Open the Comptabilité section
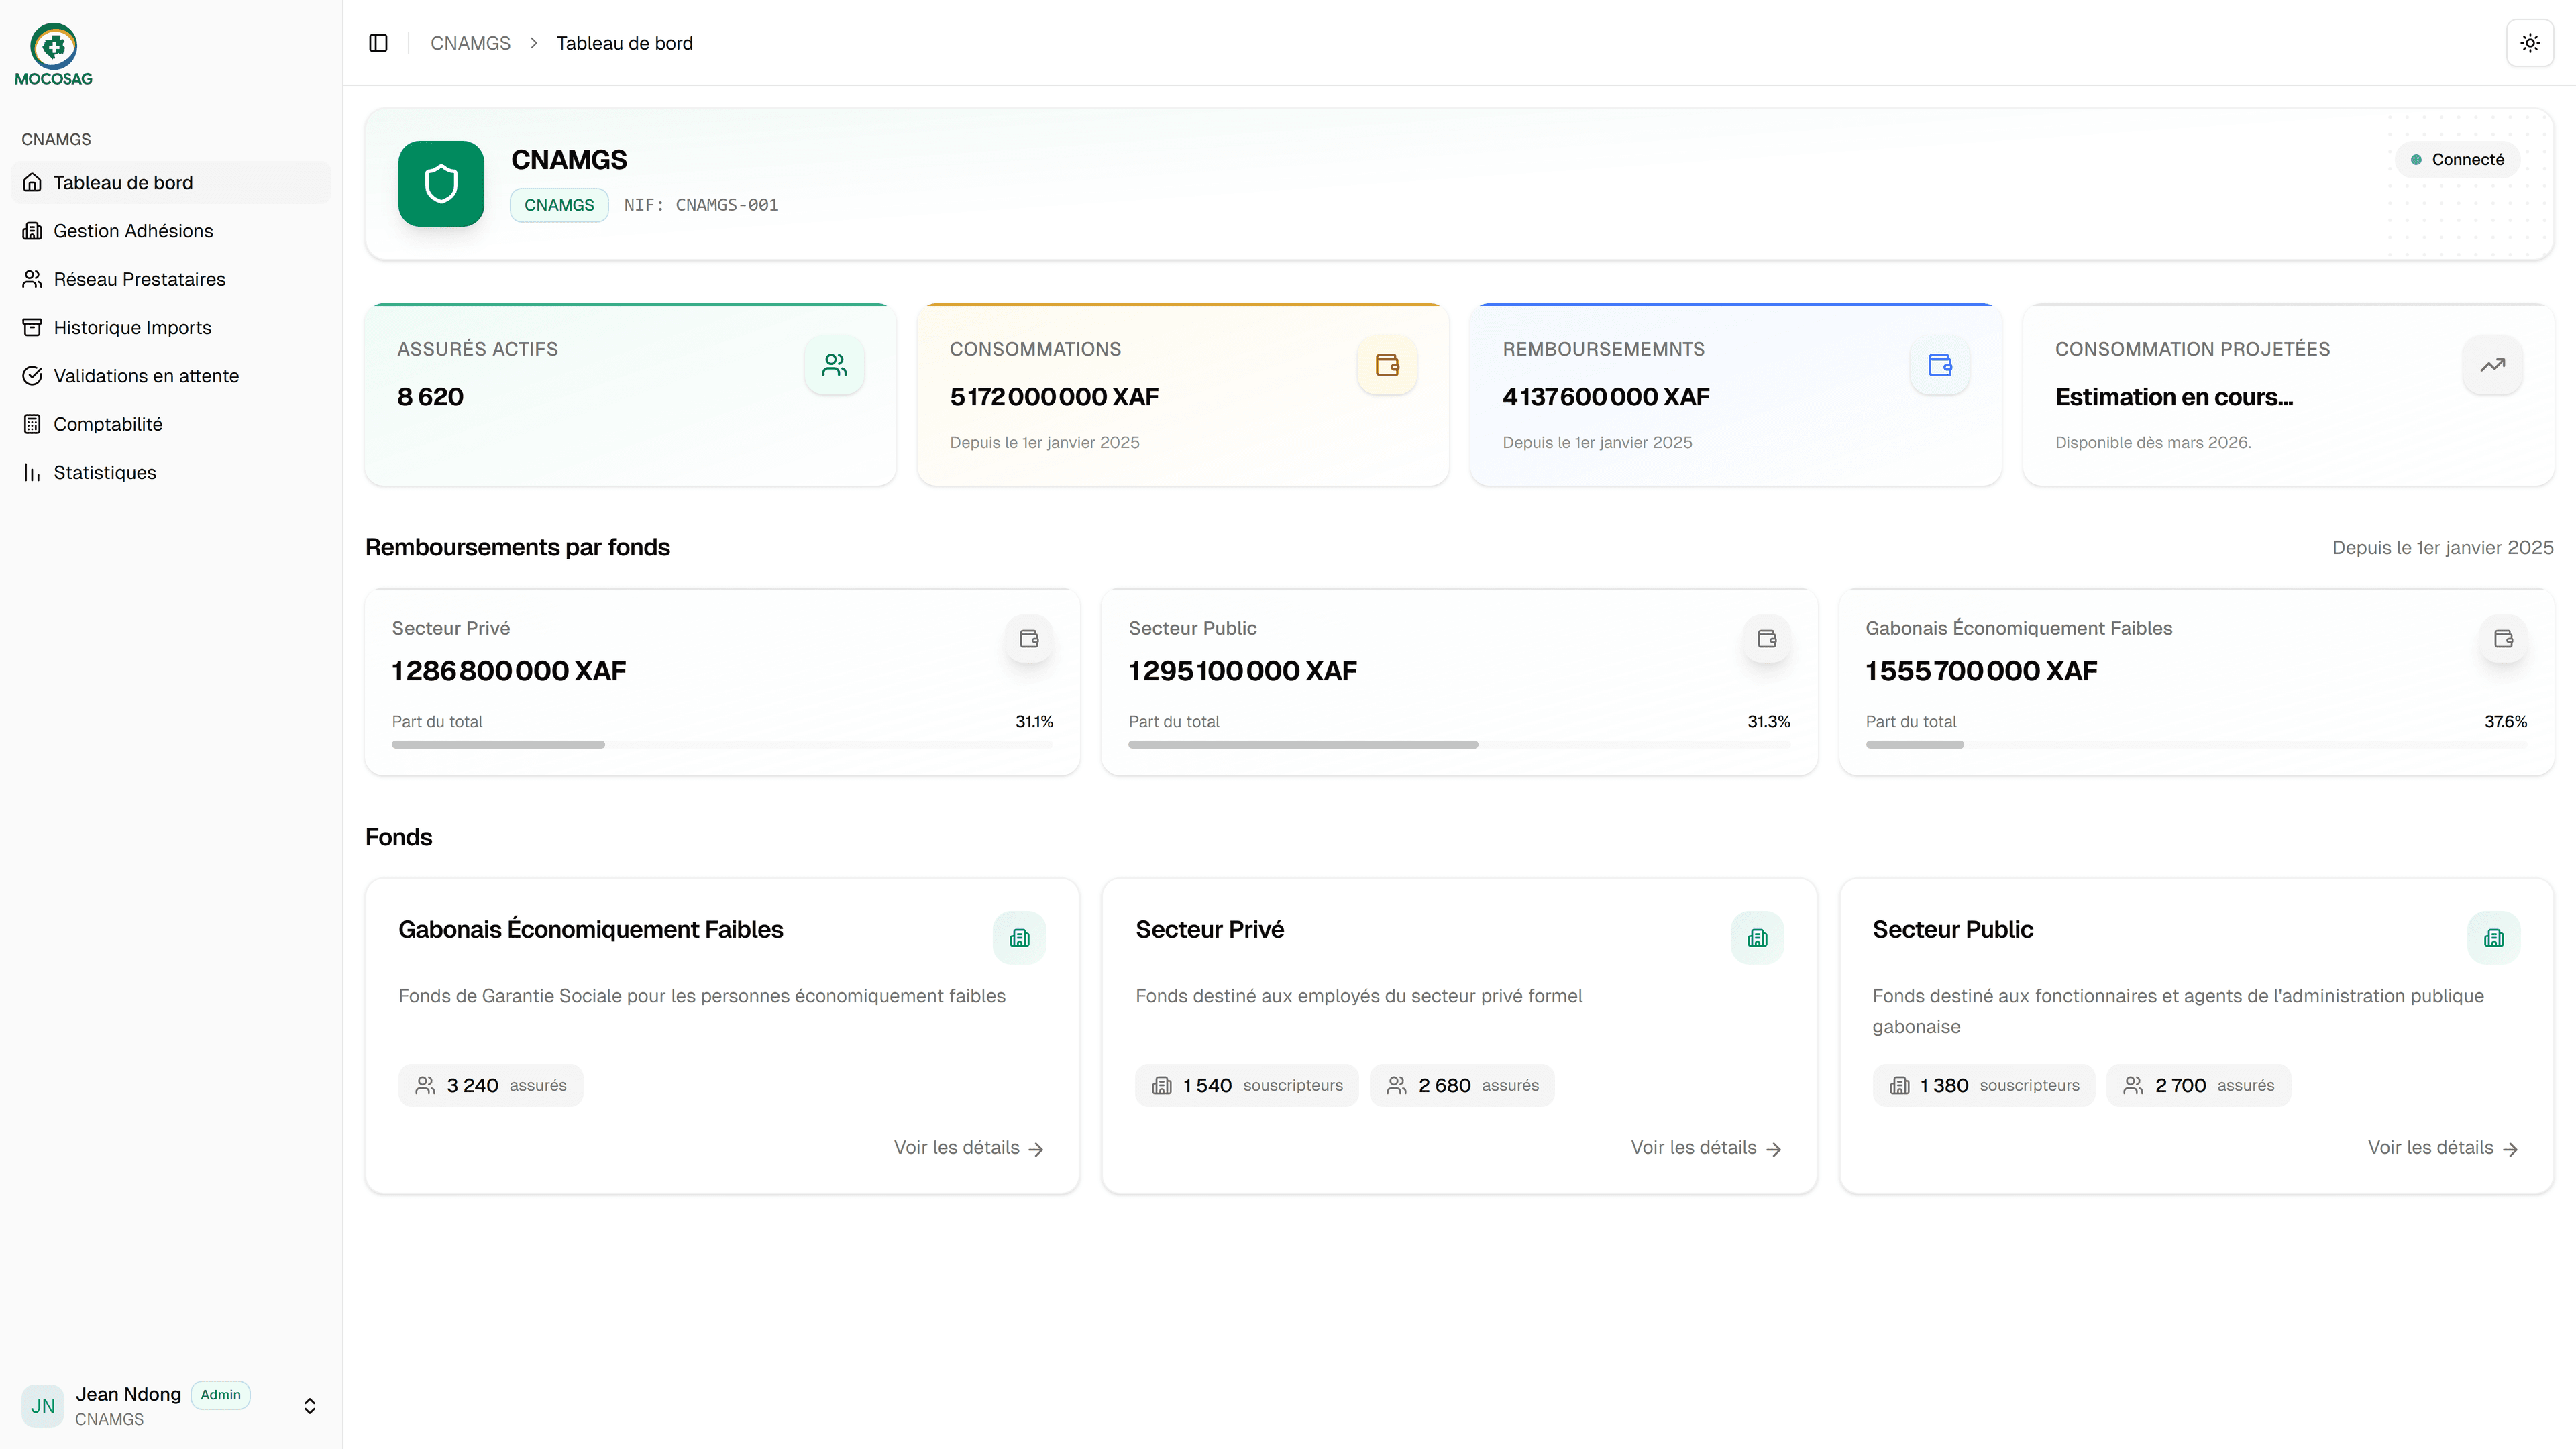 [171, 424]
